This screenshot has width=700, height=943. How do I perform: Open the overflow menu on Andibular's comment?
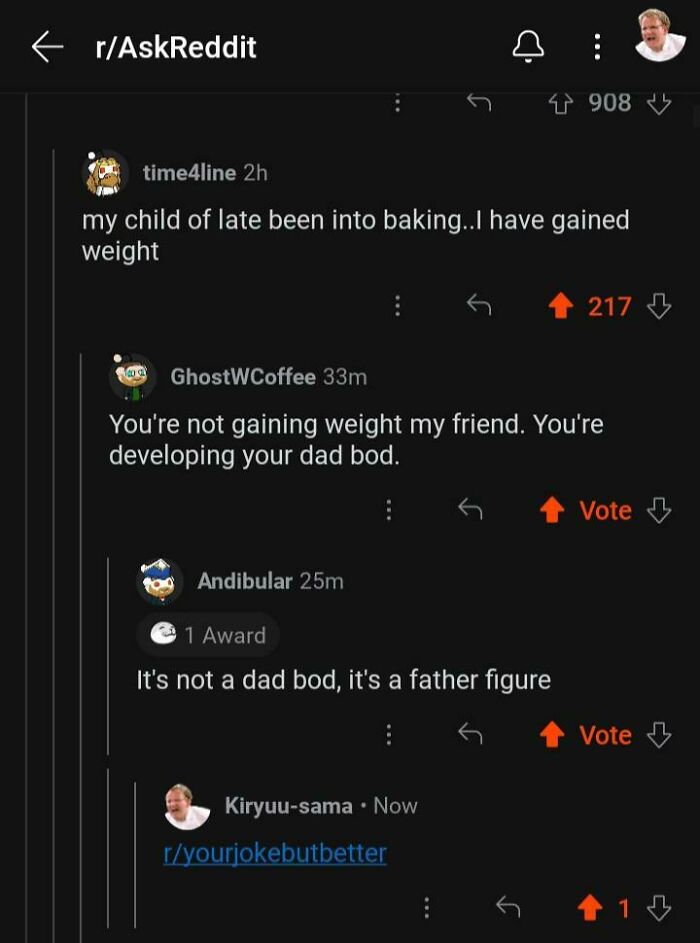391,735
